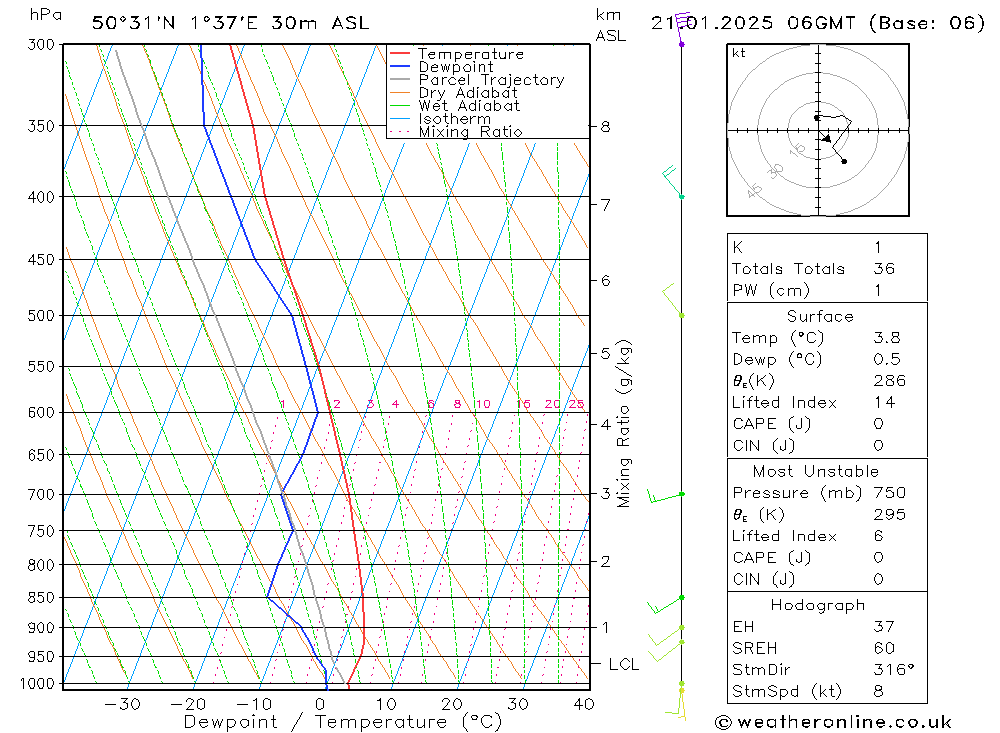Click the StmSpd (kt) value 8
1000x733 pixels.
coord(878,692)
